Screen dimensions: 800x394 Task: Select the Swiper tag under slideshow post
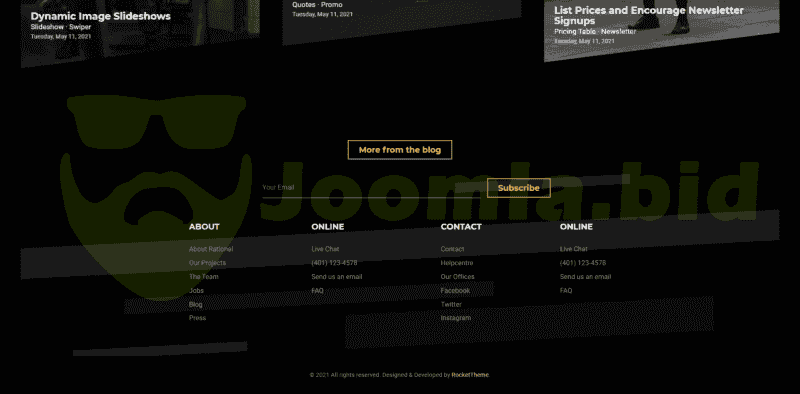tap(80, 27)
